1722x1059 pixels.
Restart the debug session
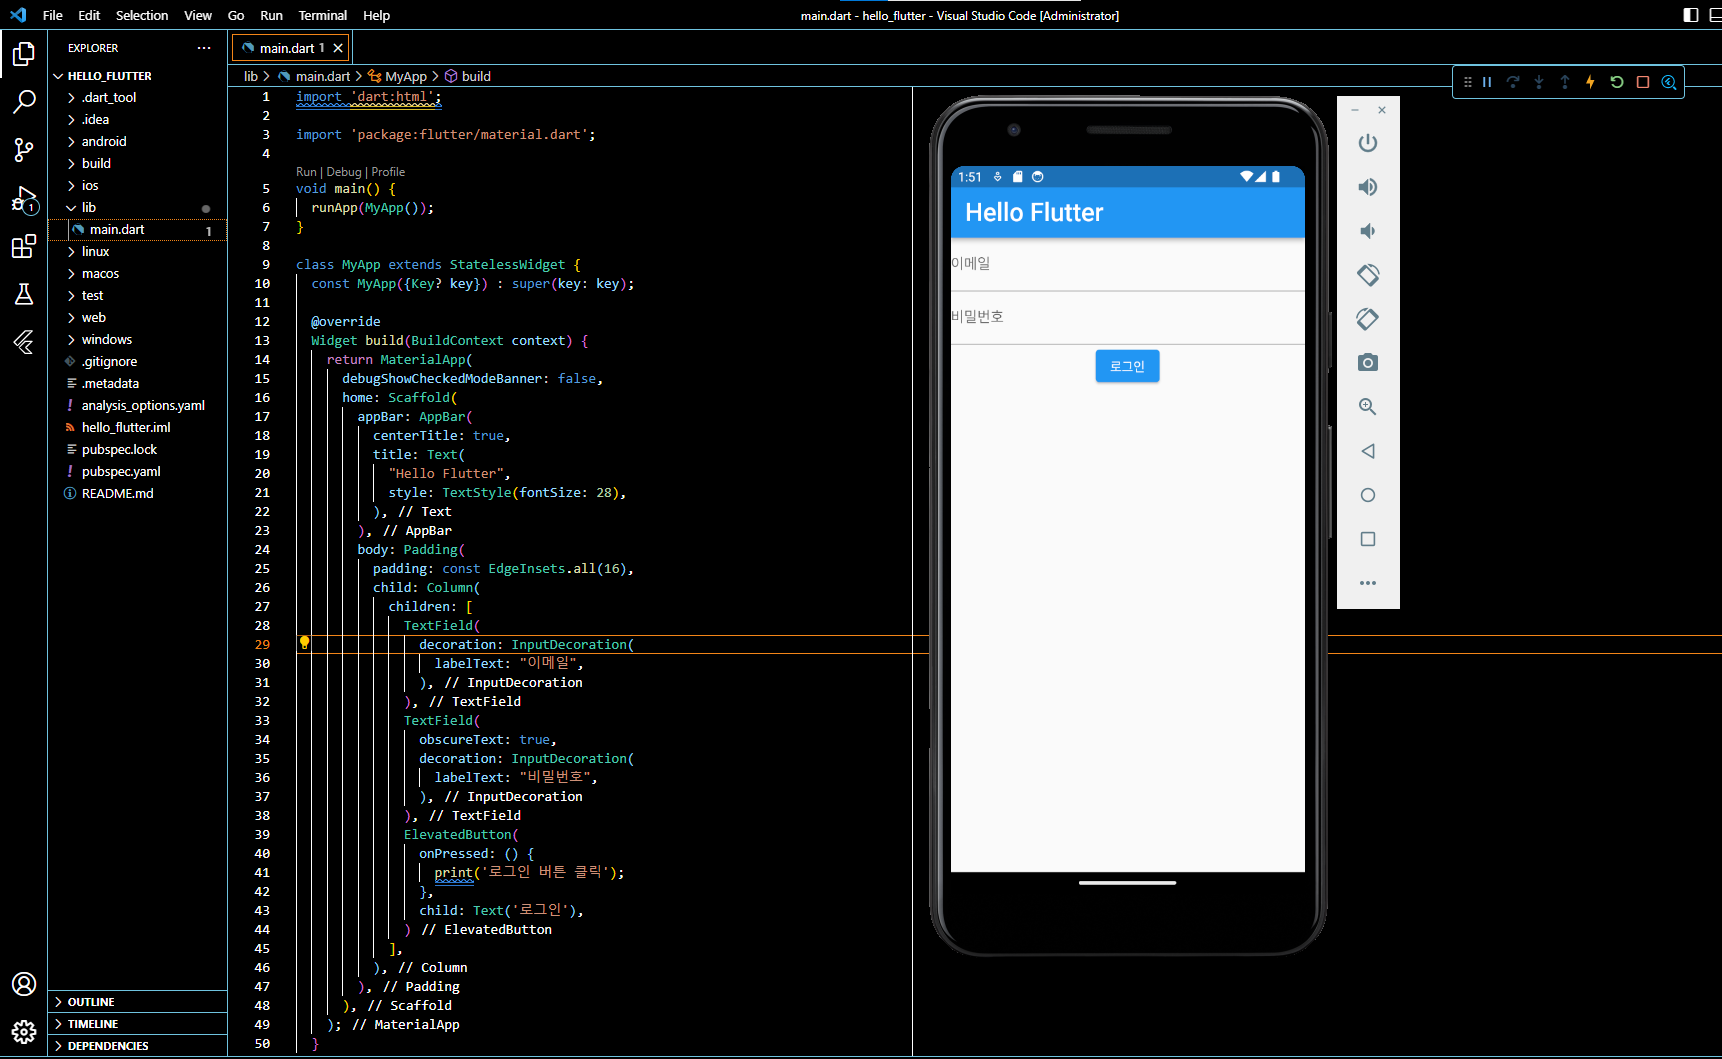tap(1616, 82)
